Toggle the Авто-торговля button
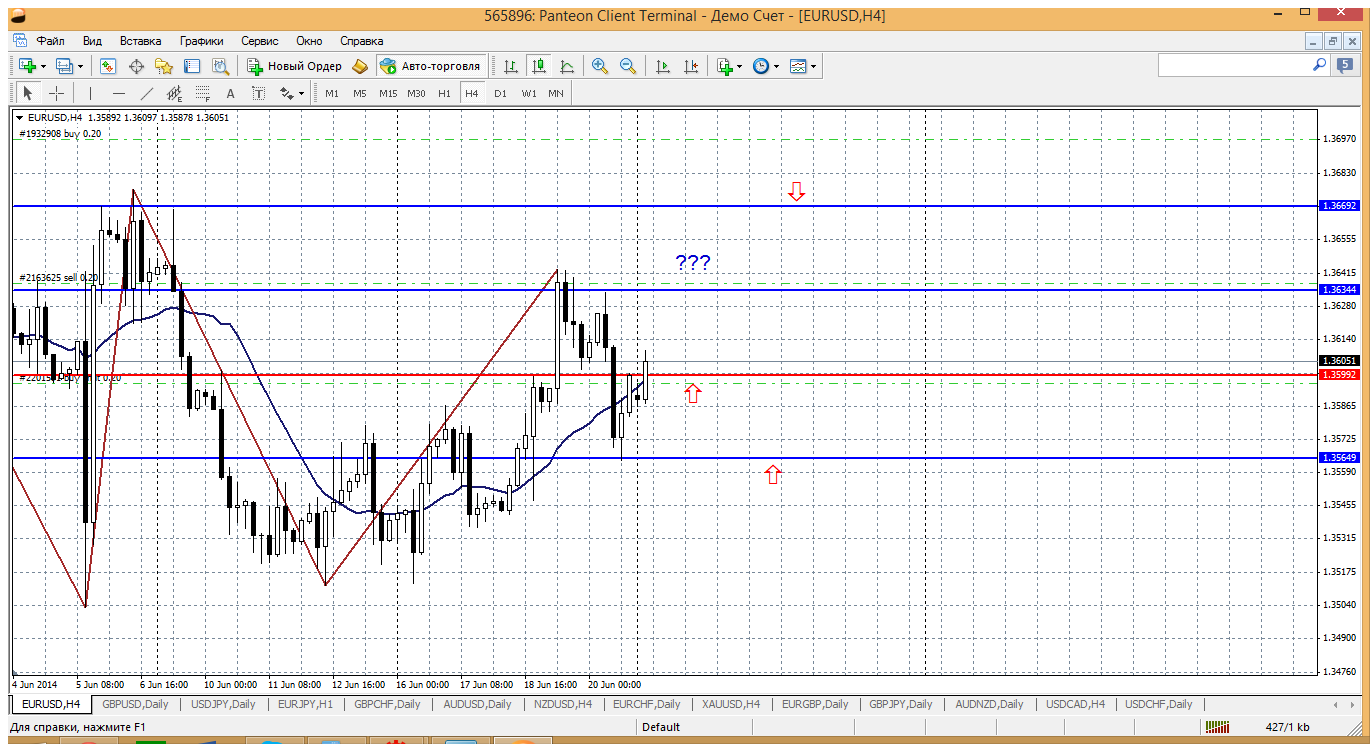This screenshot has height=744, width=1370. (x=430, y=66)
